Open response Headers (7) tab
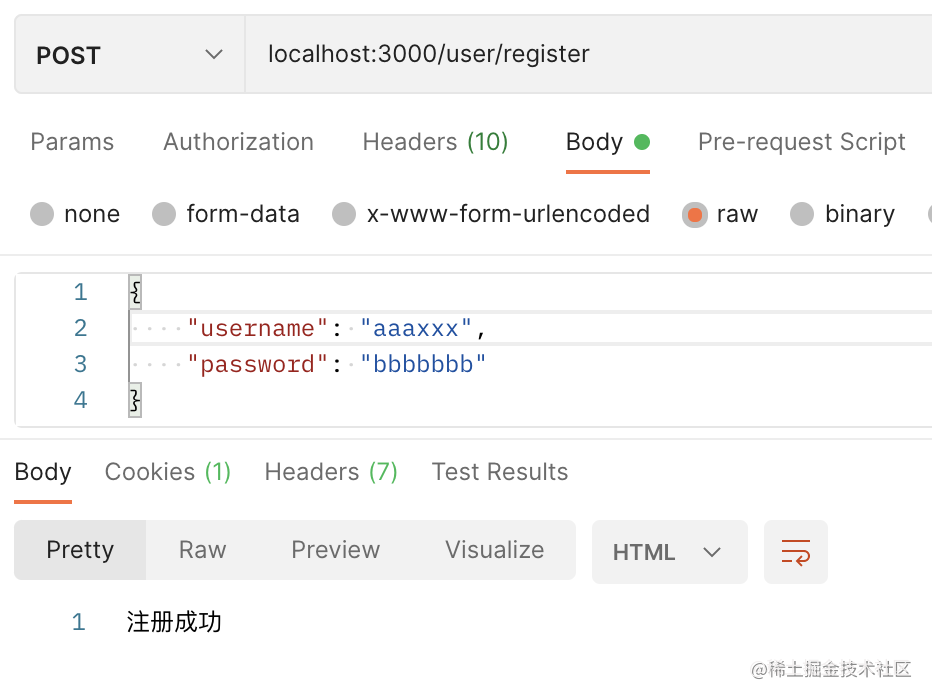 click(x=331, y=472)
